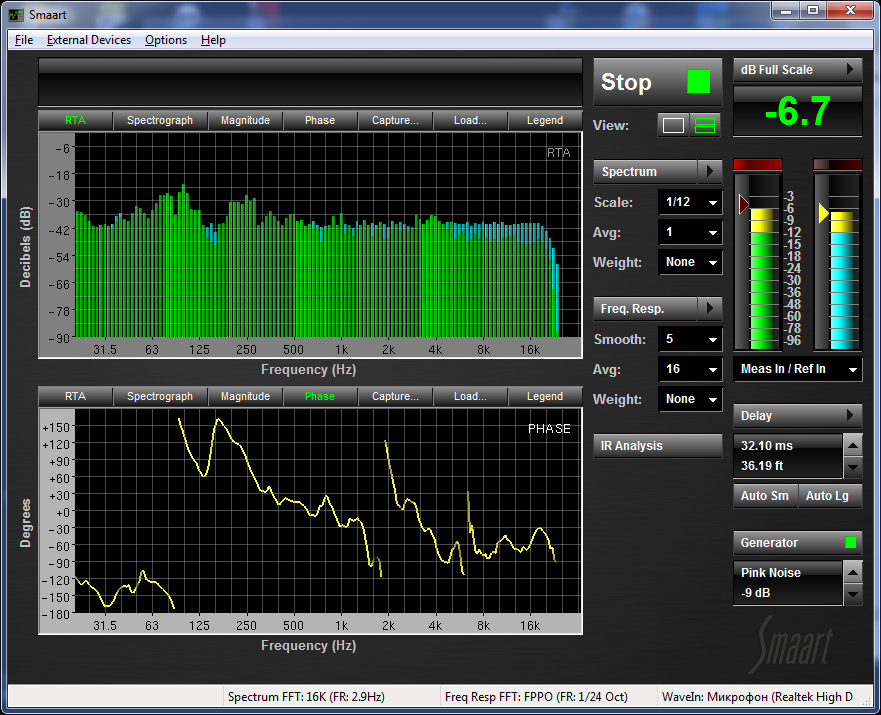881x715 pixels.
Task: Lower generator level with down arrow
Action: (x=852, y=594)
